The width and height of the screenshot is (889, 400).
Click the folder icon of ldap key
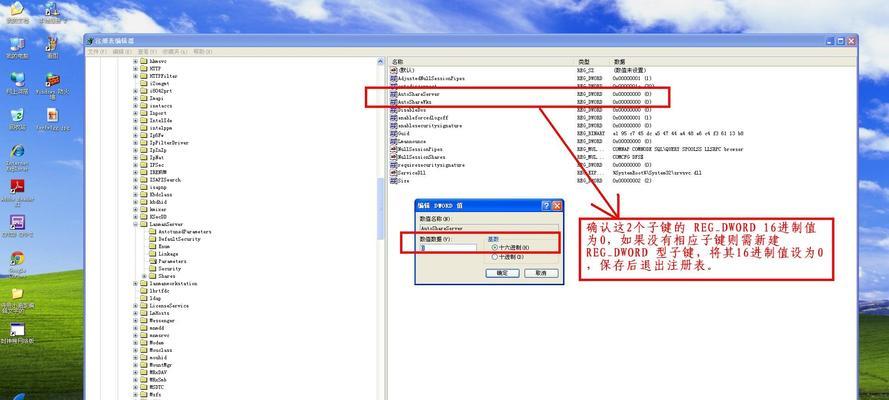[x=144, y=298]
